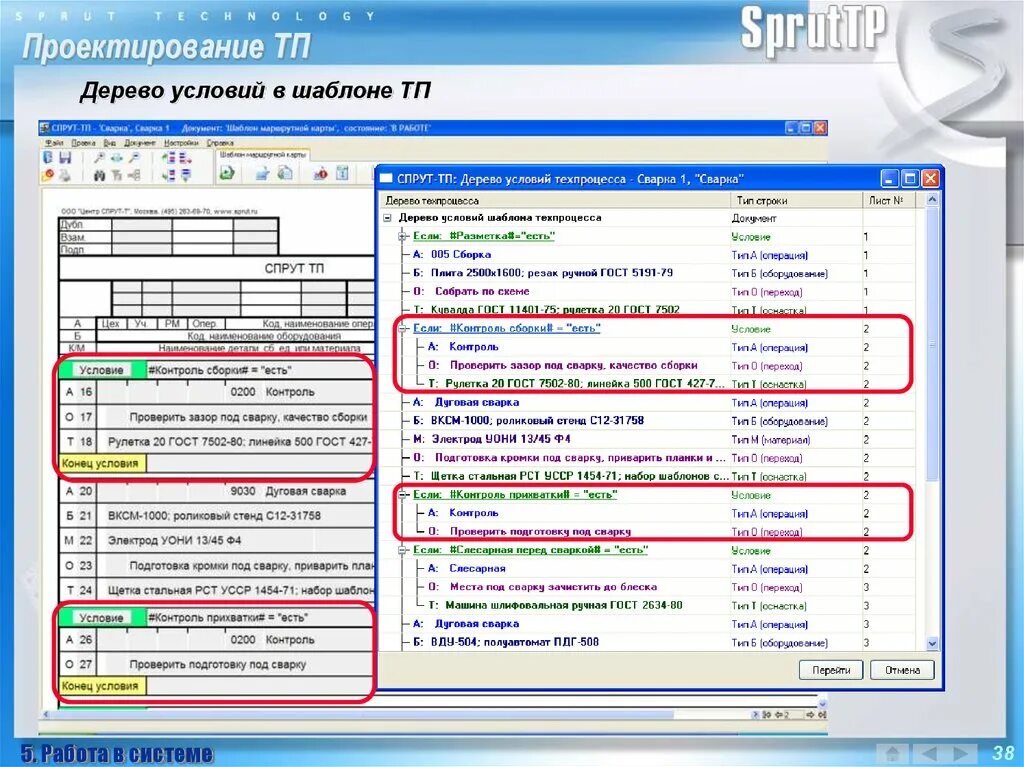Click 'Конец условия' cell below row Т 18
Image resolution: width=1024 pixels, height=767 pixels.
(102, 463)
